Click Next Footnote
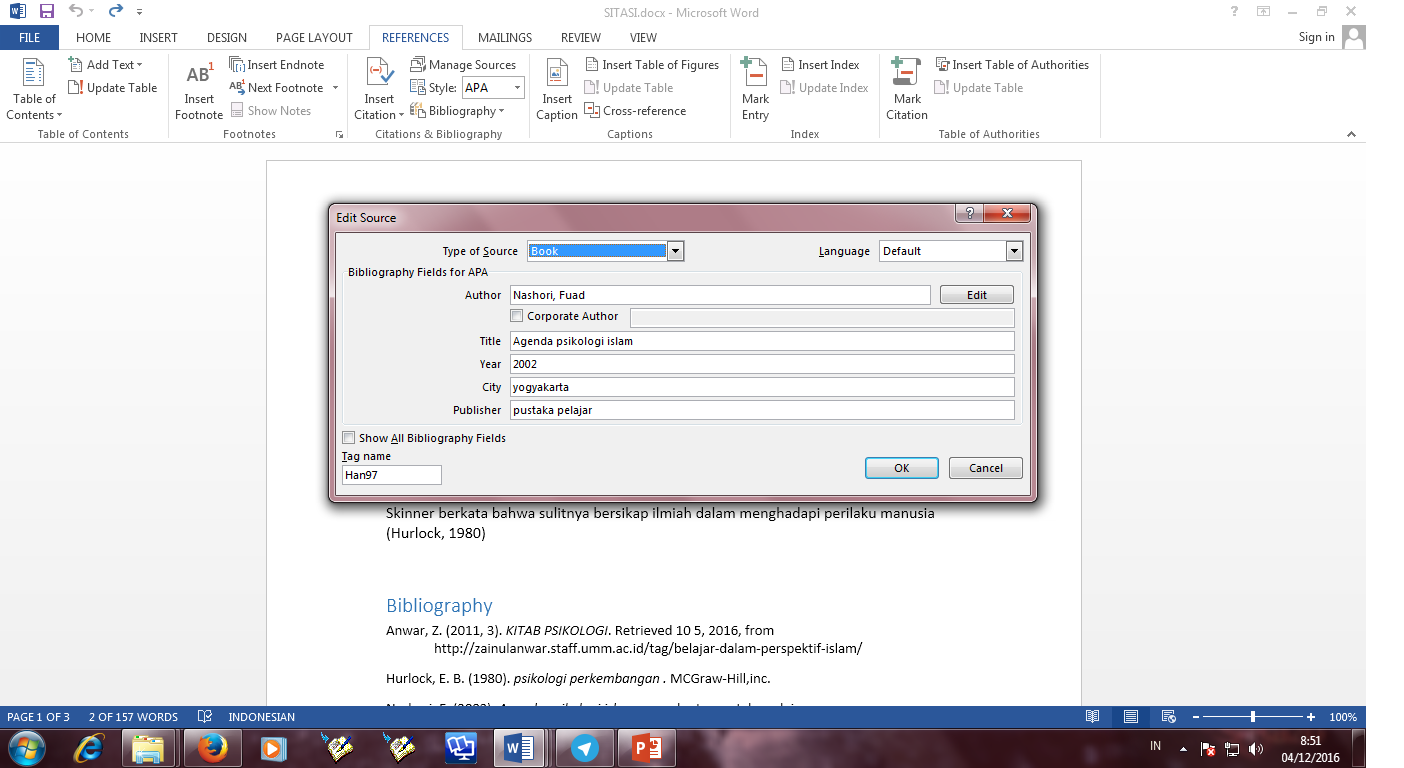The height and width of the screenshot is (768, 1404). click(277, 88)
